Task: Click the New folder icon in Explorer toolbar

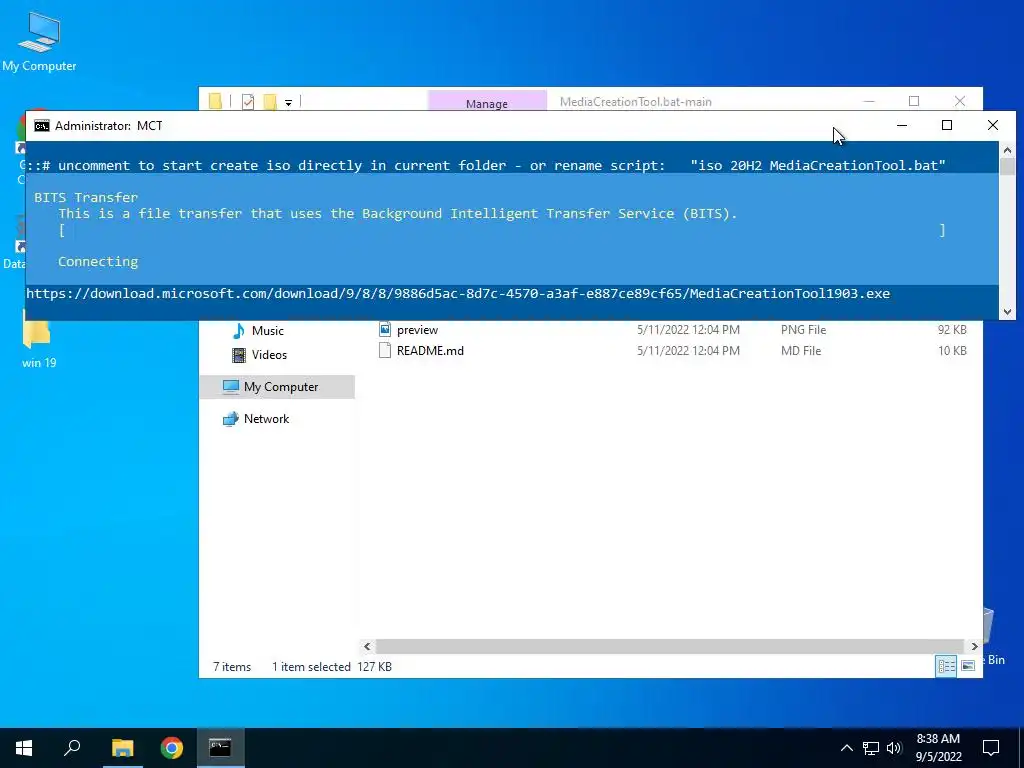Action: tap(270, 101)
